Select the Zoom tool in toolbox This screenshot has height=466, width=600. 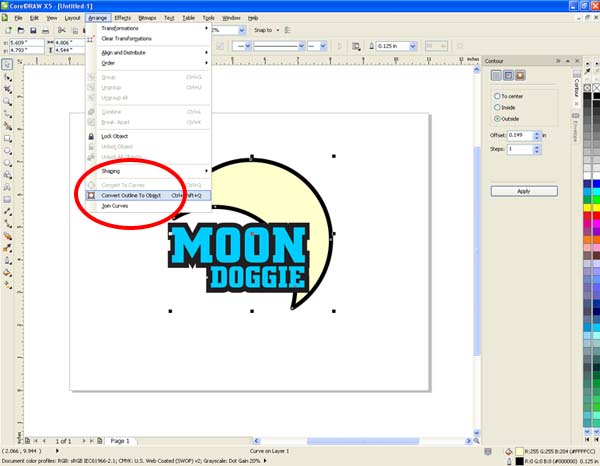click(x=7, y=102)
